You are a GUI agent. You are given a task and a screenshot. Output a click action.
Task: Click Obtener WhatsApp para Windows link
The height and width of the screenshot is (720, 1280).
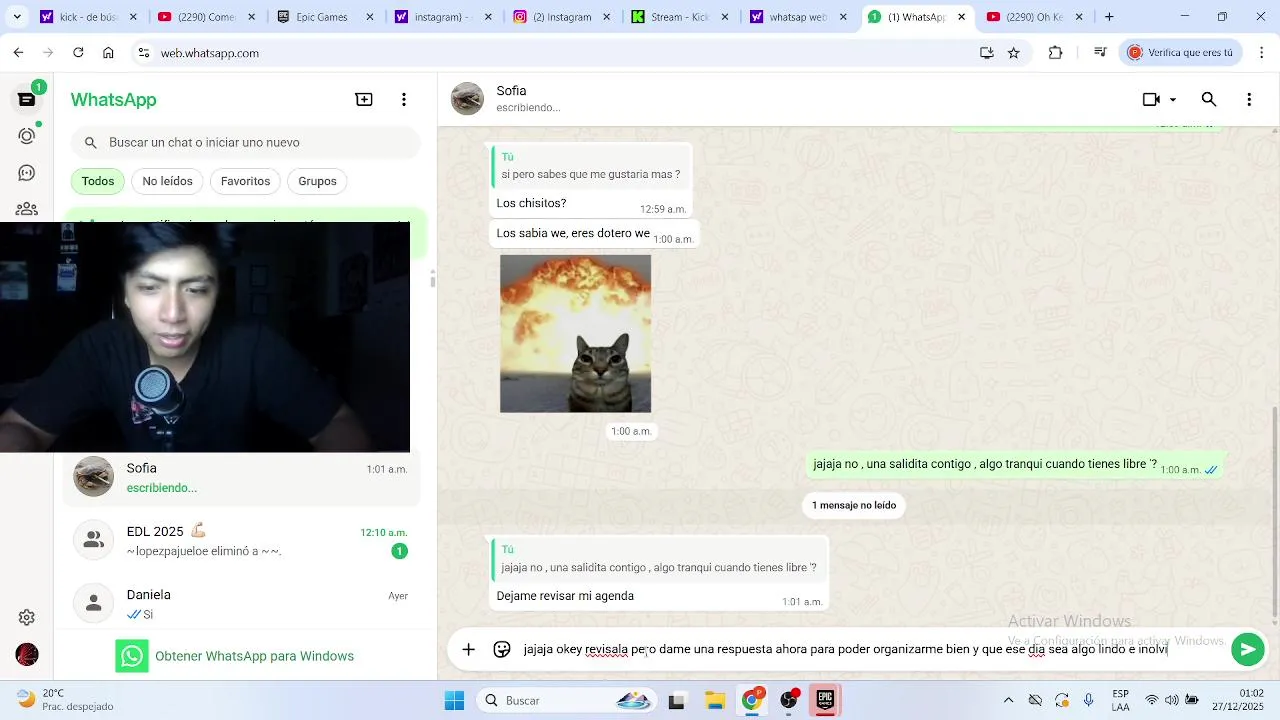pos(235,656)
